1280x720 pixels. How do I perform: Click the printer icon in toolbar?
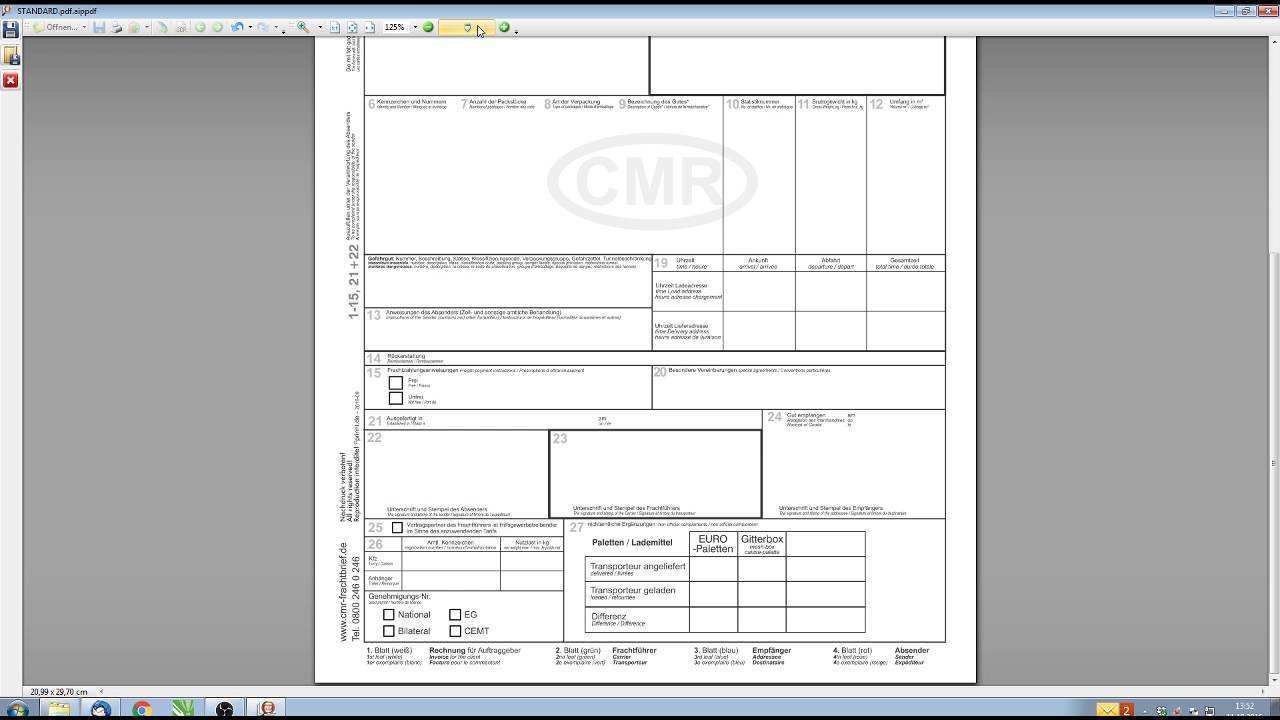coord(116,28)
